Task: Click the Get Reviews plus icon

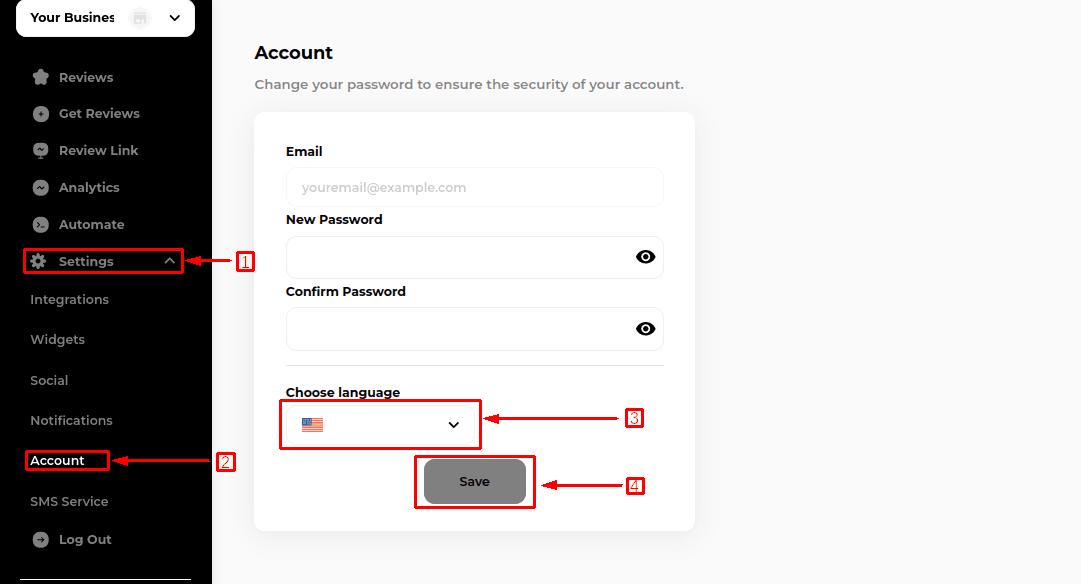Action: coord(40,114)
